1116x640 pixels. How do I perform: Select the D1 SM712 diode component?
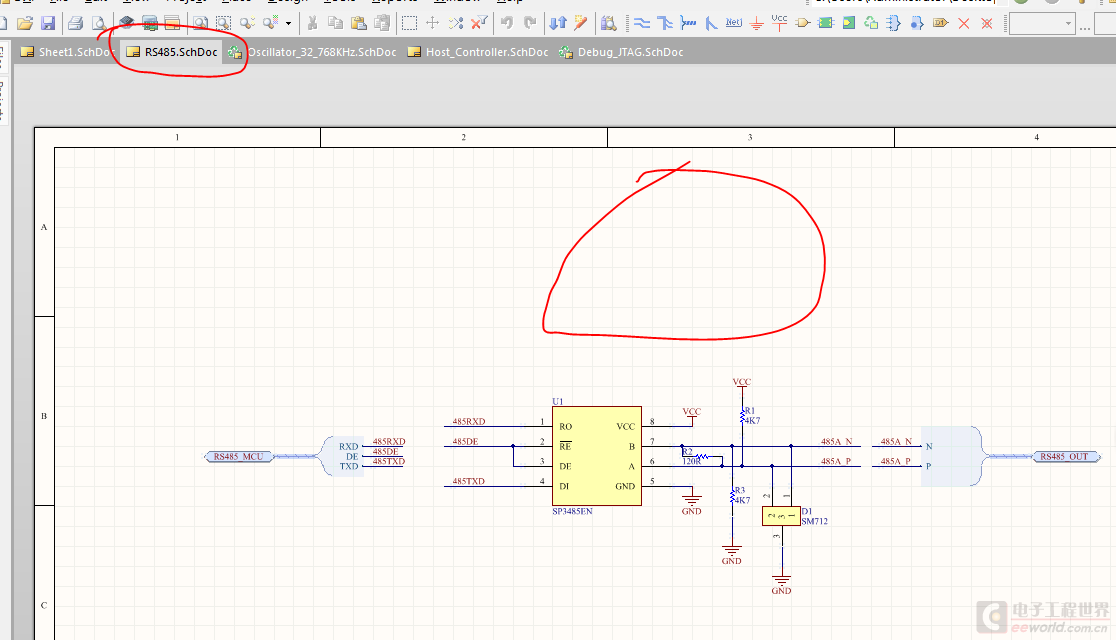pos(781,516)
